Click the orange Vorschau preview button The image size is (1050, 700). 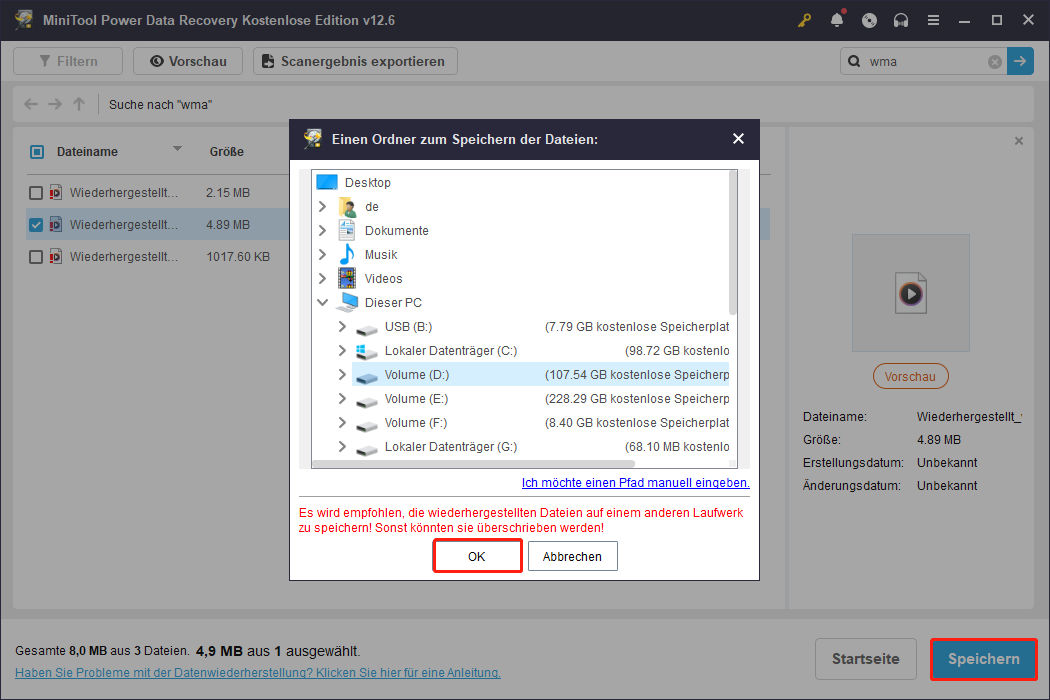911,376
